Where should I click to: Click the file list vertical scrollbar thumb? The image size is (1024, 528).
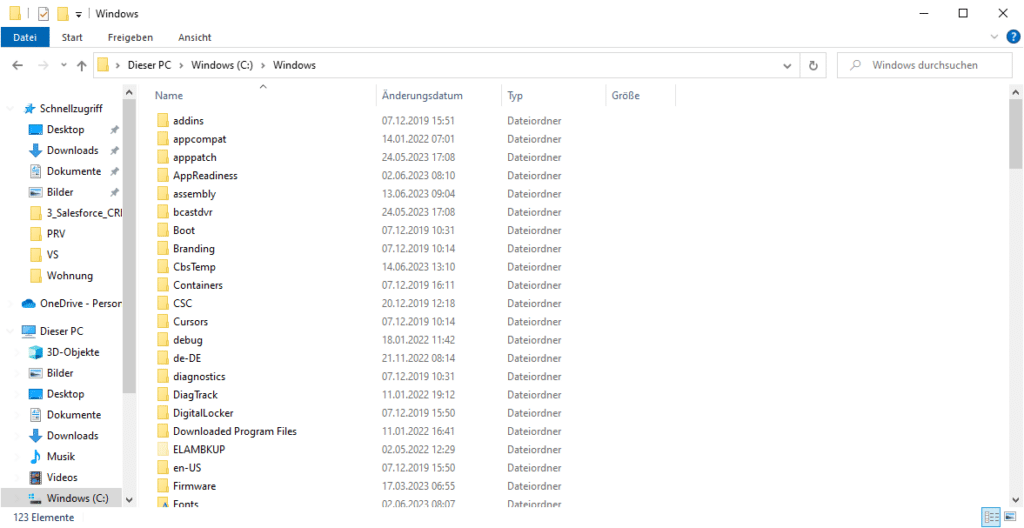[x=1016, y=134]
